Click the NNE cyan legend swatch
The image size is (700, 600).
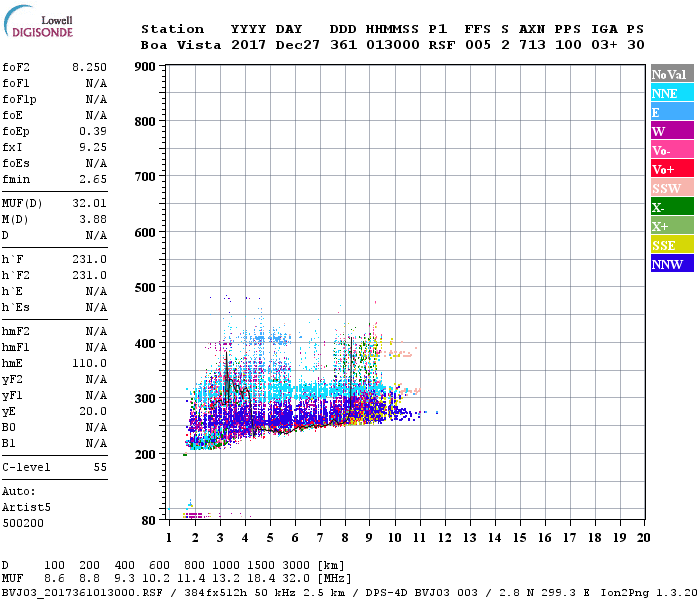point(672,93)
